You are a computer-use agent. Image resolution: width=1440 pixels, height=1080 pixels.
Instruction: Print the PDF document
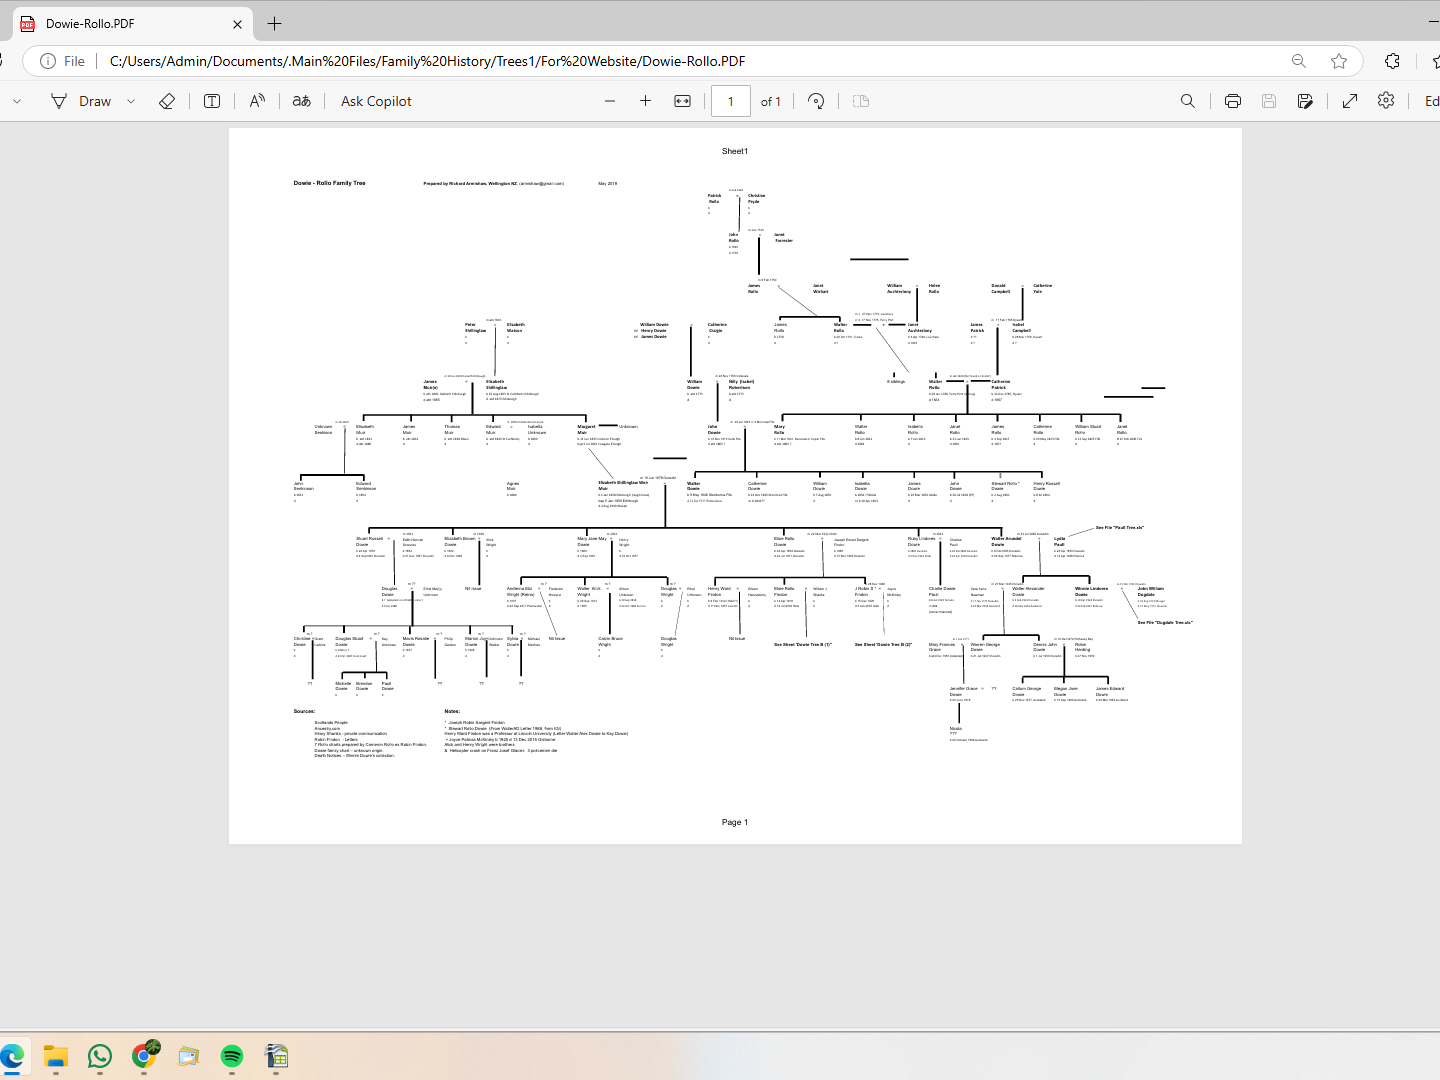click(x=1233, y=101)
